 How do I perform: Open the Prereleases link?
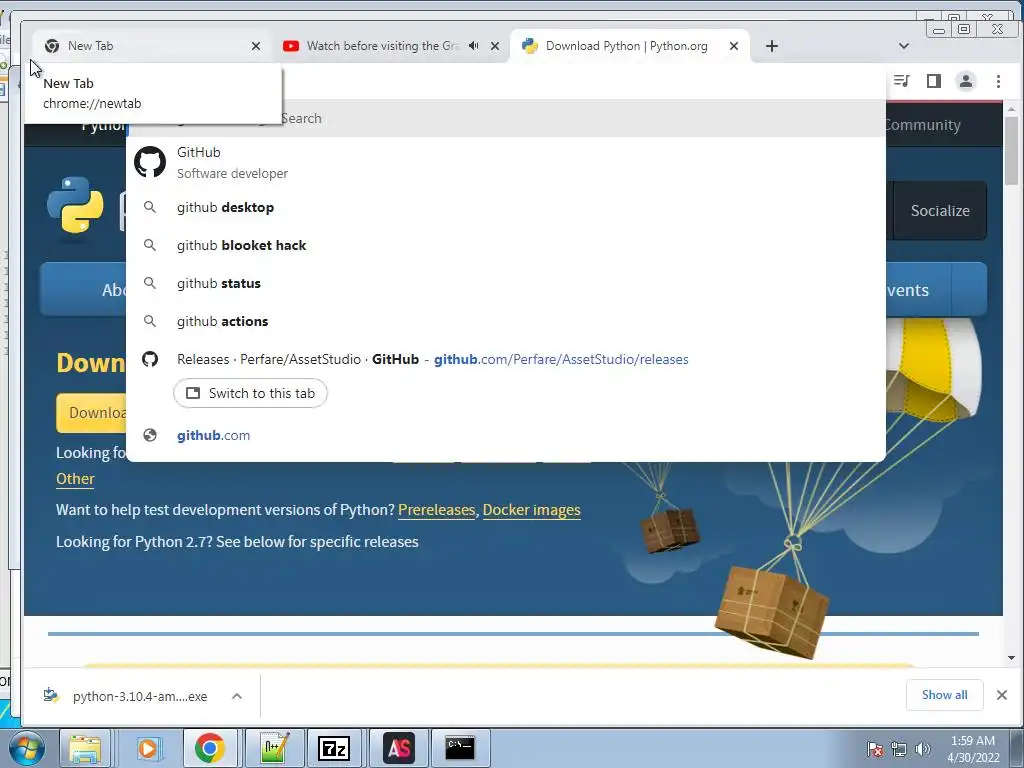tap(436, 510)
